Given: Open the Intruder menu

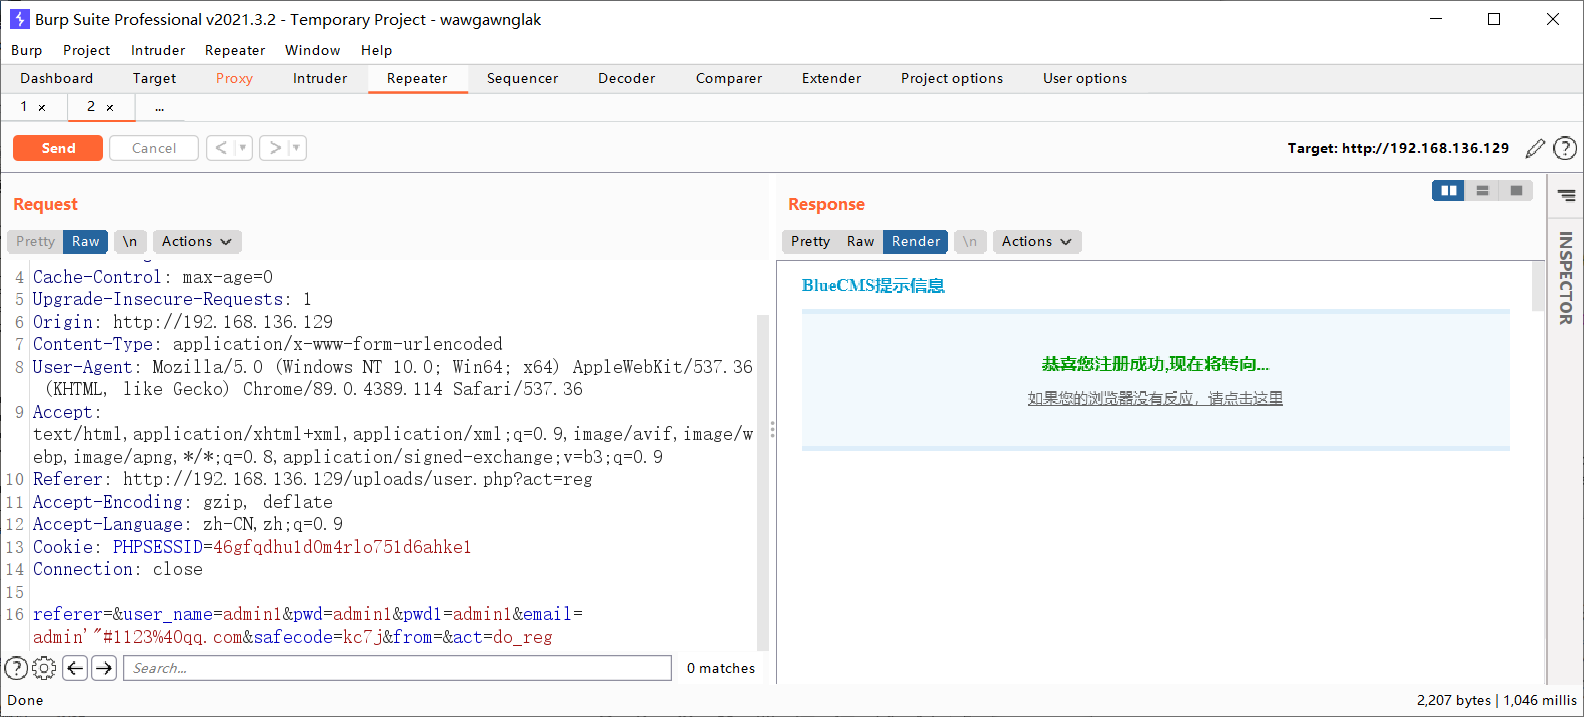Looking at the screenshot, I should (158, 50).
